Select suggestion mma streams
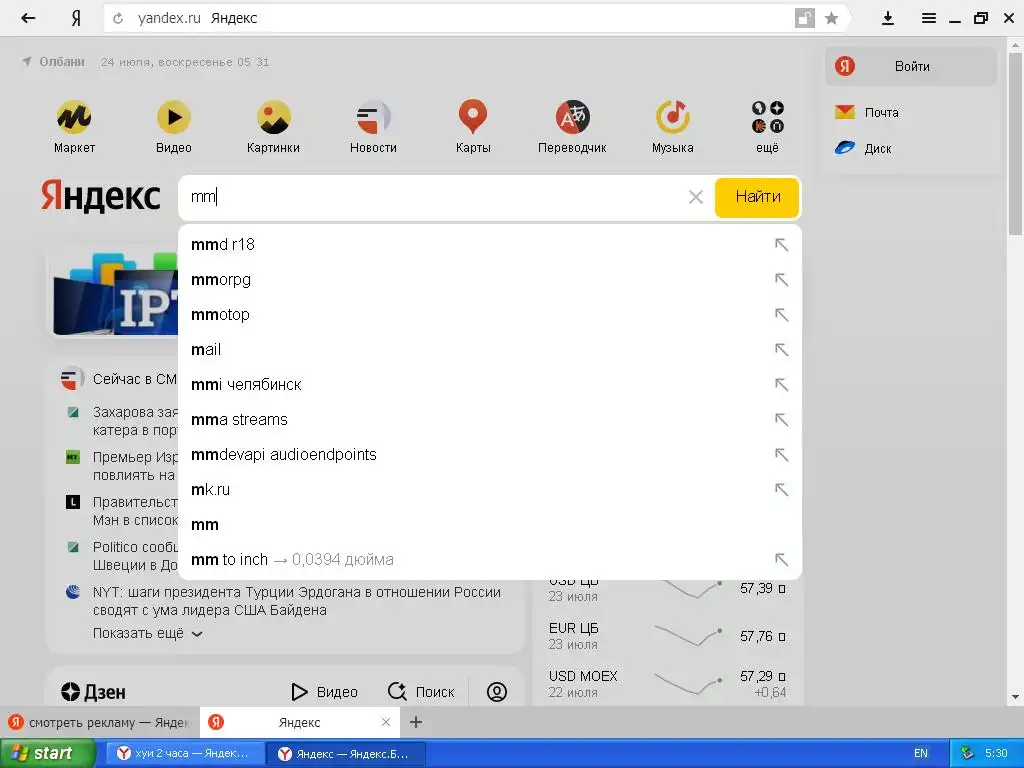This screenshot has width=1024, height=768. tap(490, 419)
